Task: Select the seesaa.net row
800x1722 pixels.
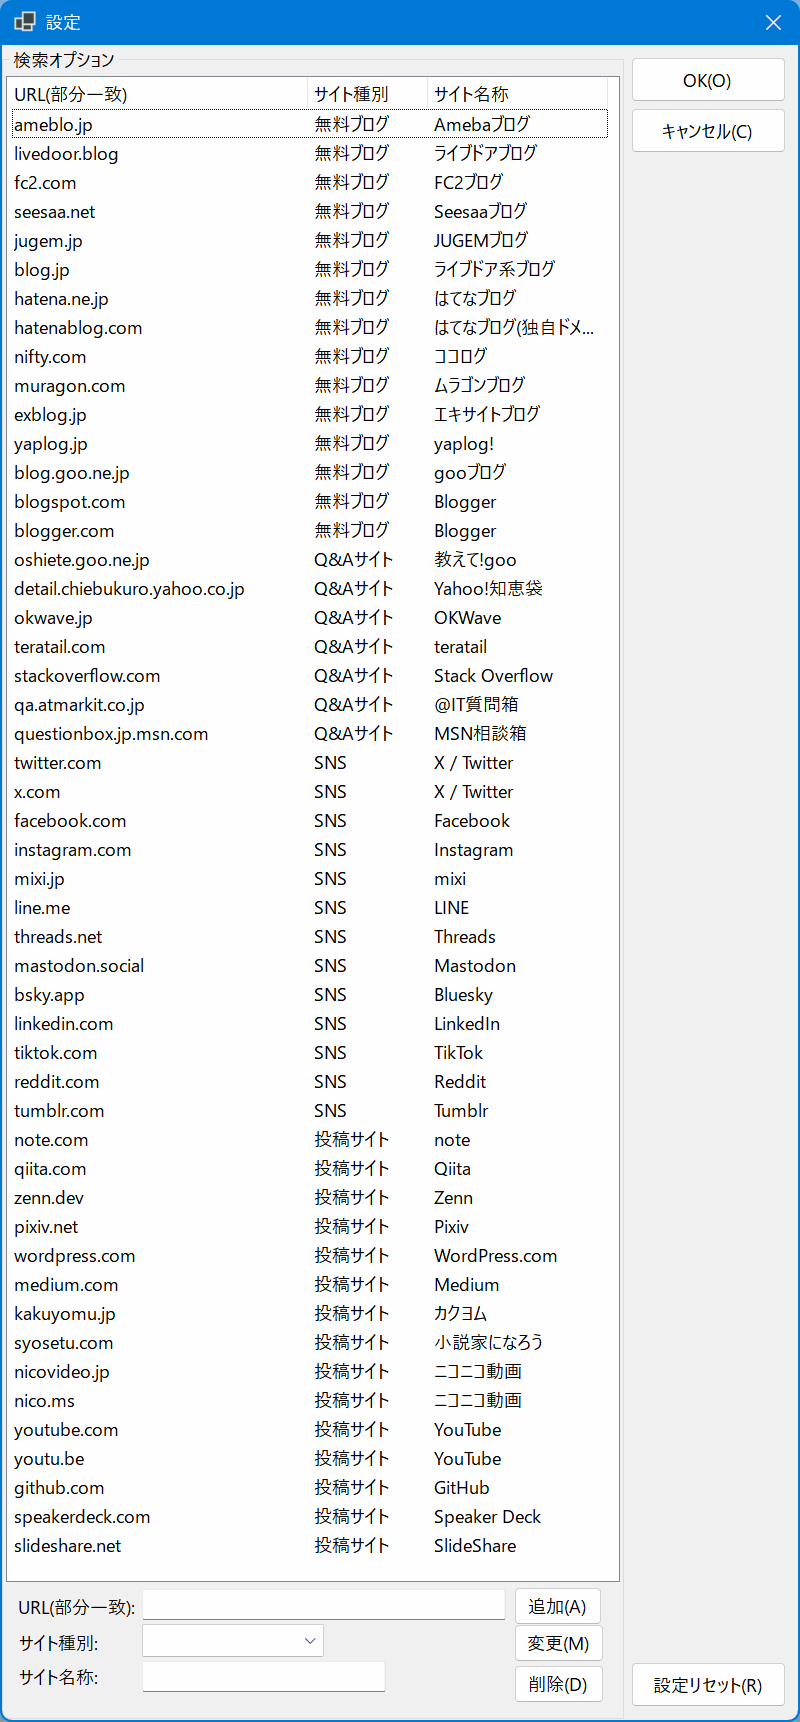Action: [x=309, y=211]
